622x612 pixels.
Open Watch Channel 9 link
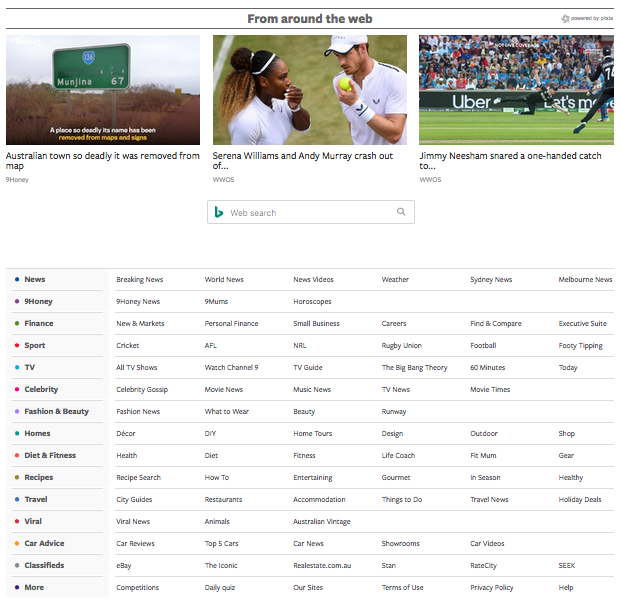click(x=231, y=368)
